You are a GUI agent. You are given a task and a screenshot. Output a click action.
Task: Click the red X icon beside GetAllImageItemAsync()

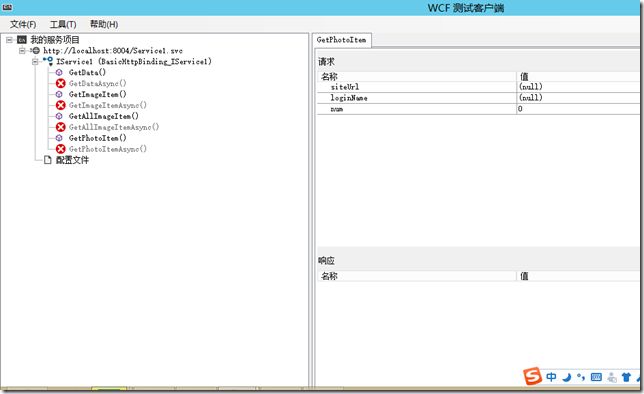coord(61,127)
